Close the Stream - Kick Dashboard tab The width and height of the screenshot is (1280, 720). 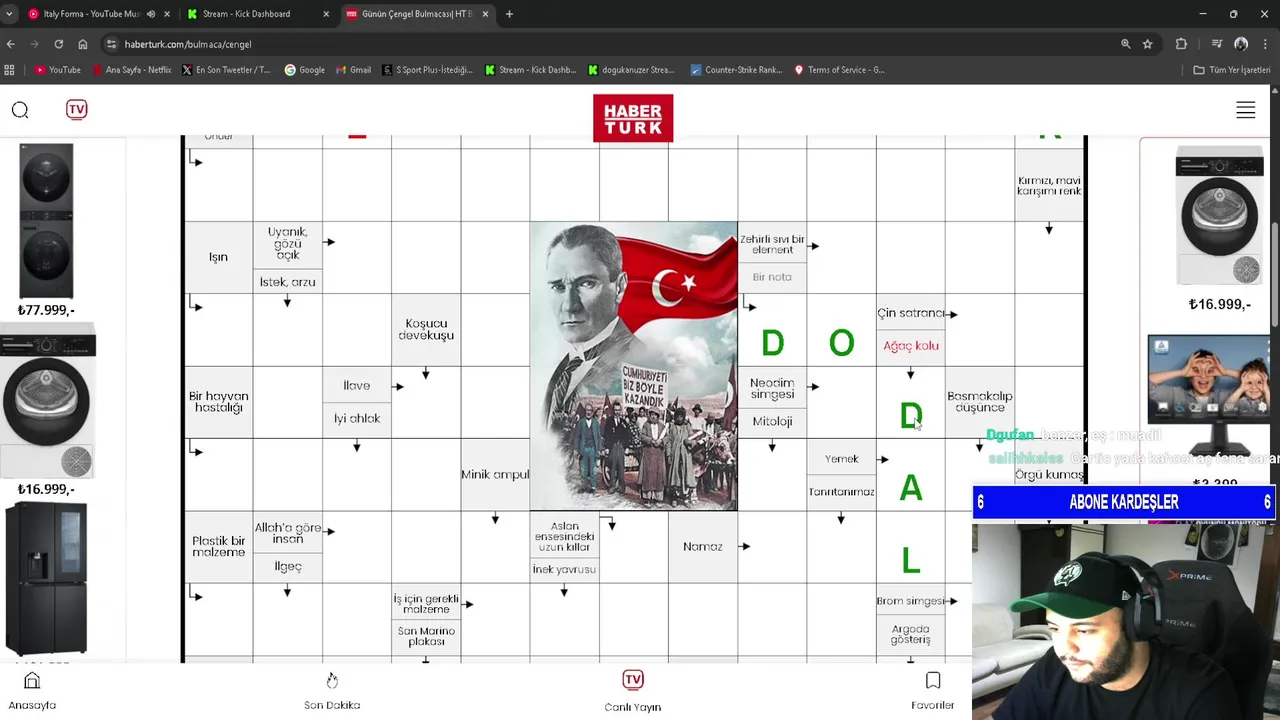coord(326,14)
